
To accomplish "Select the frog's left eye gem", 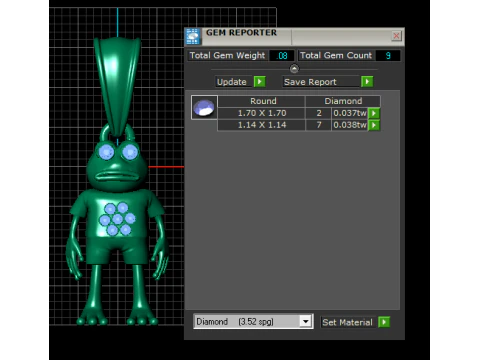I will (106, 152).
